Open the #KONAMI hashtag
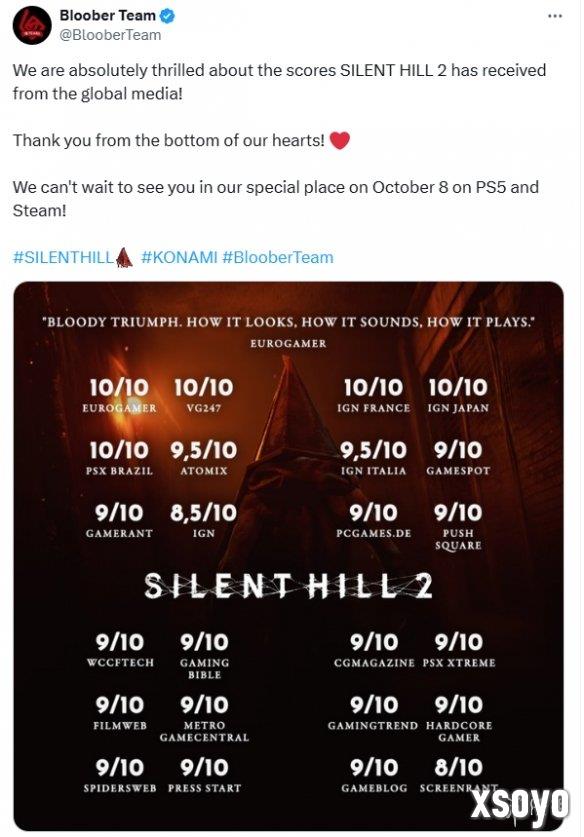Viewport: 584px width, 837px height. [179, 257]
